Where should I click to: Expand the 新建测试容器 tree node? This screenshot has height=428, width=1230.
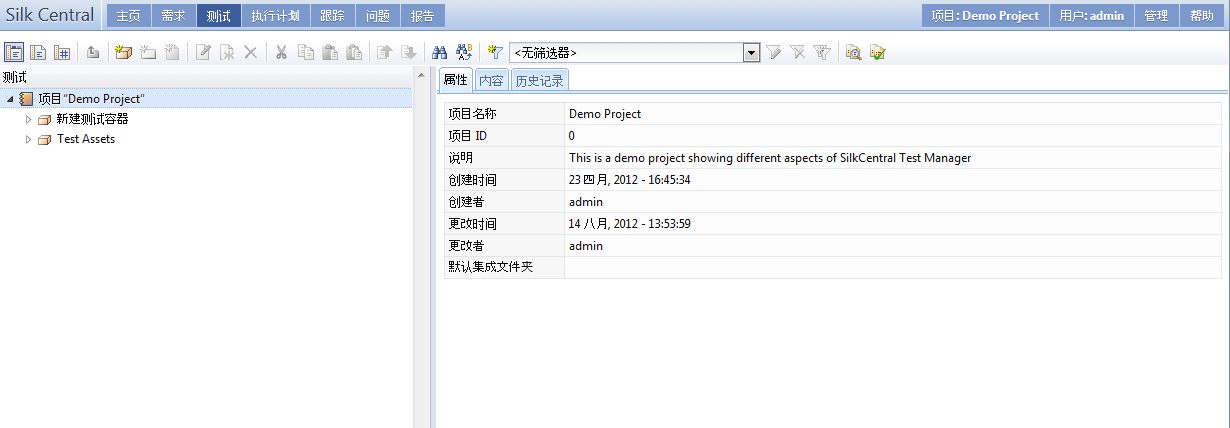pos(29,119)
